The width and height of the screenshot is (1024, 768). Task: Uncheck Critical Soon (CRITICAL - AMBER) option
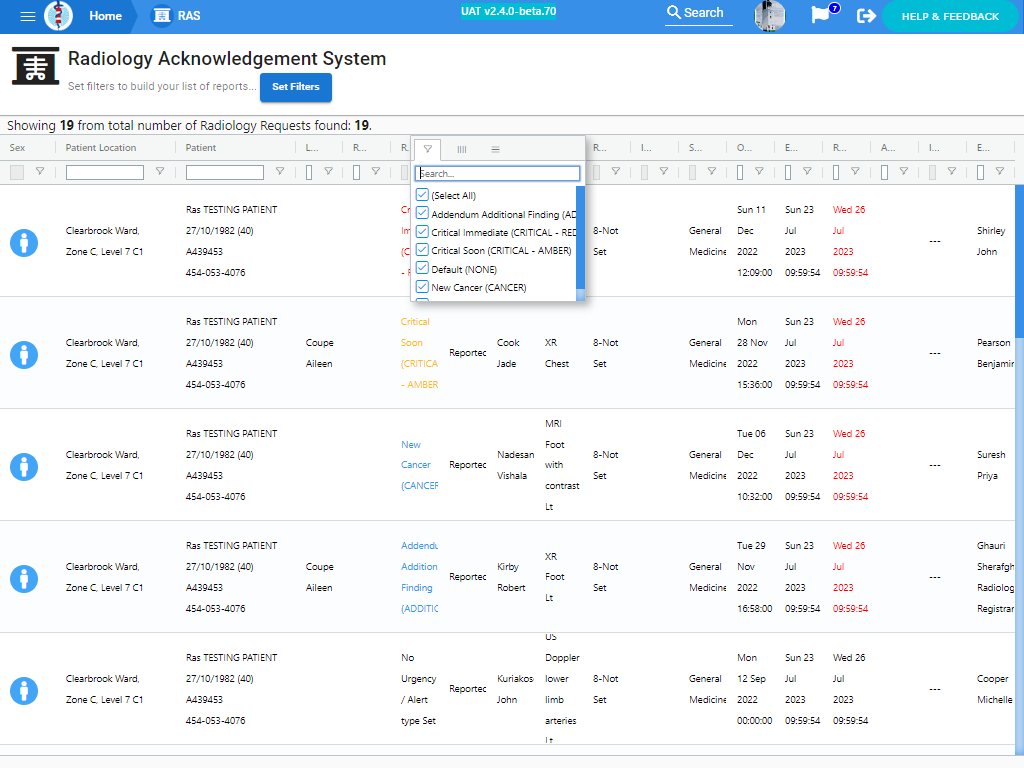(x=423, y=250)
